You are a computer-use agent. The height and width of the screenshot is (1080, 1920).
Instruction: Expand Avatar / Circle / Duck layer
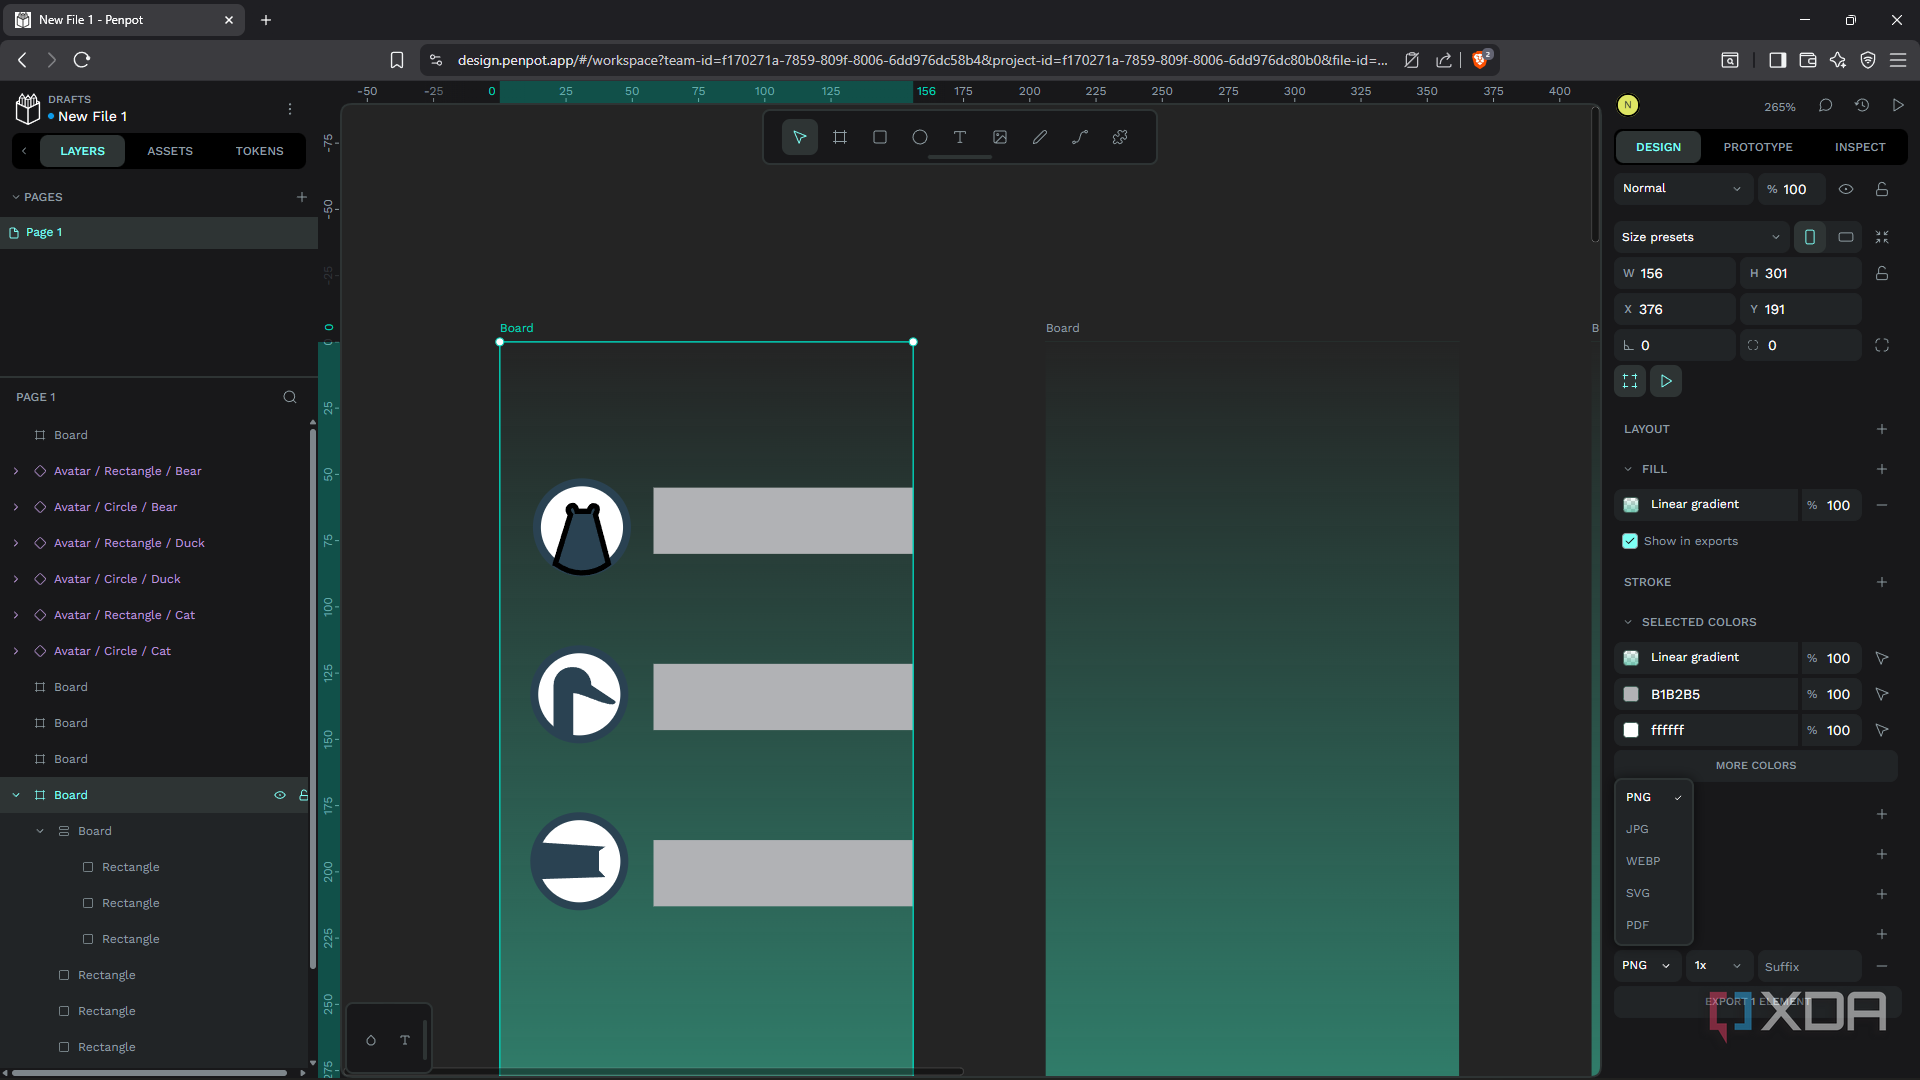pos(16,579)
